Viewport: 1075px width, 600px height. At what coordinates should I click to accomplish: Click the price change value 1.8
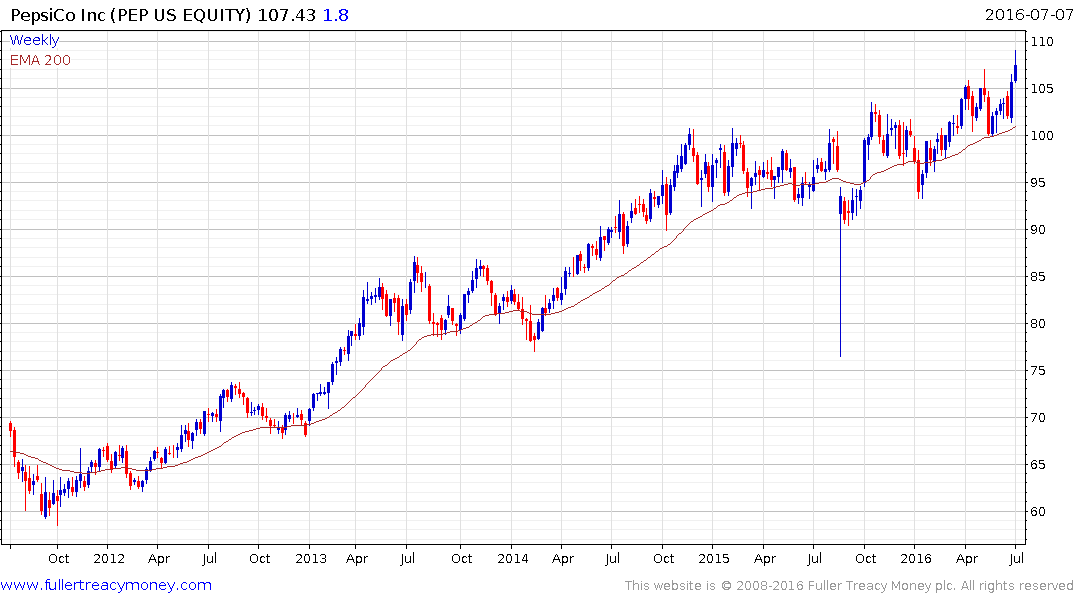[x=335, y=15]
